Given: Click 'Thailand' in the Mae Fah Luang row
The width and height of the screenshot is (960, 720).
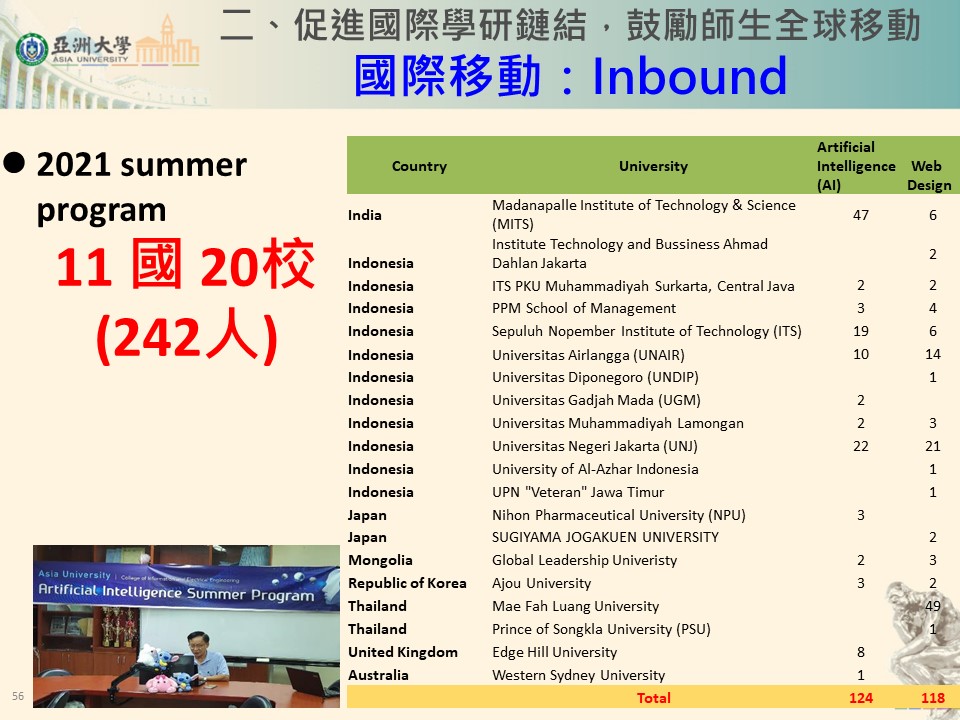Looking at the screenshot, I should pyautogui.click(x=377, y=606).
